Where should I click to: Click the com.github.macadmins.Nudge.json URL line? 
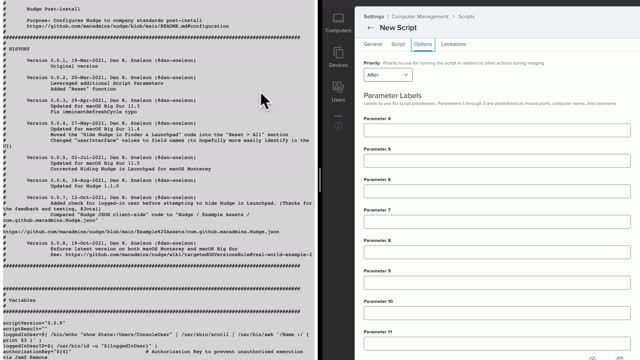[x=141, y=232]
